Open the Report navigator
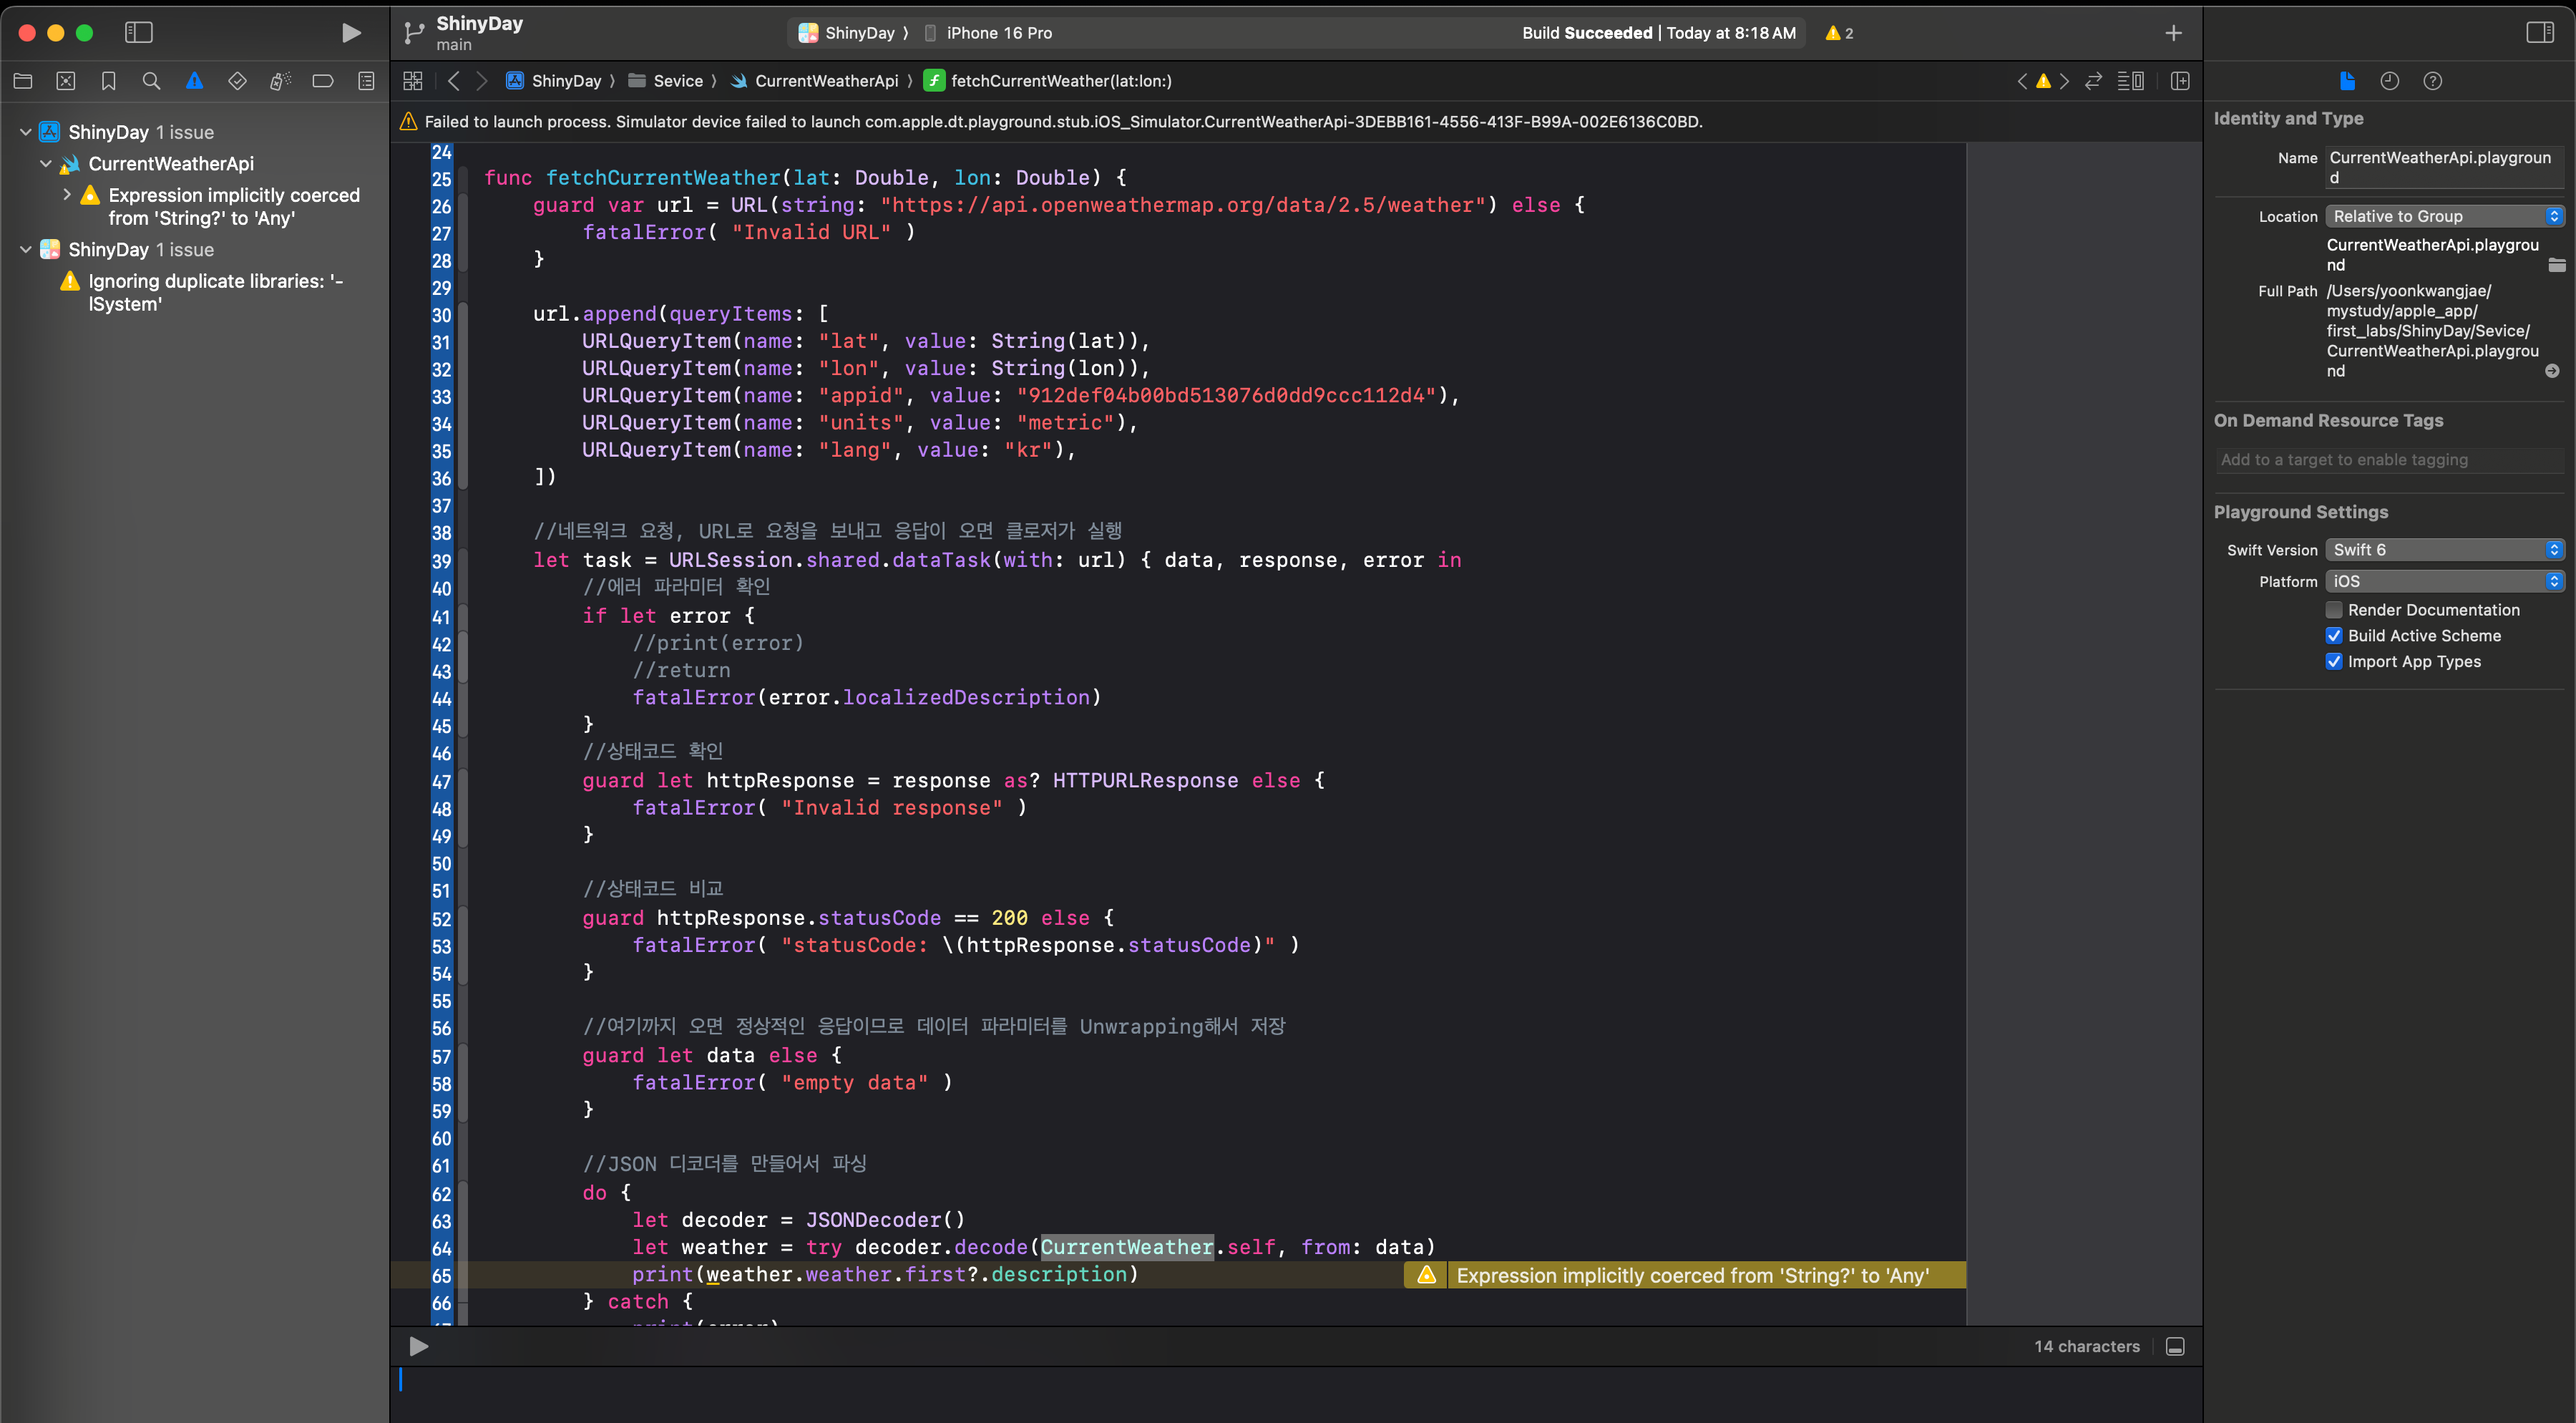 click(366, 81)
